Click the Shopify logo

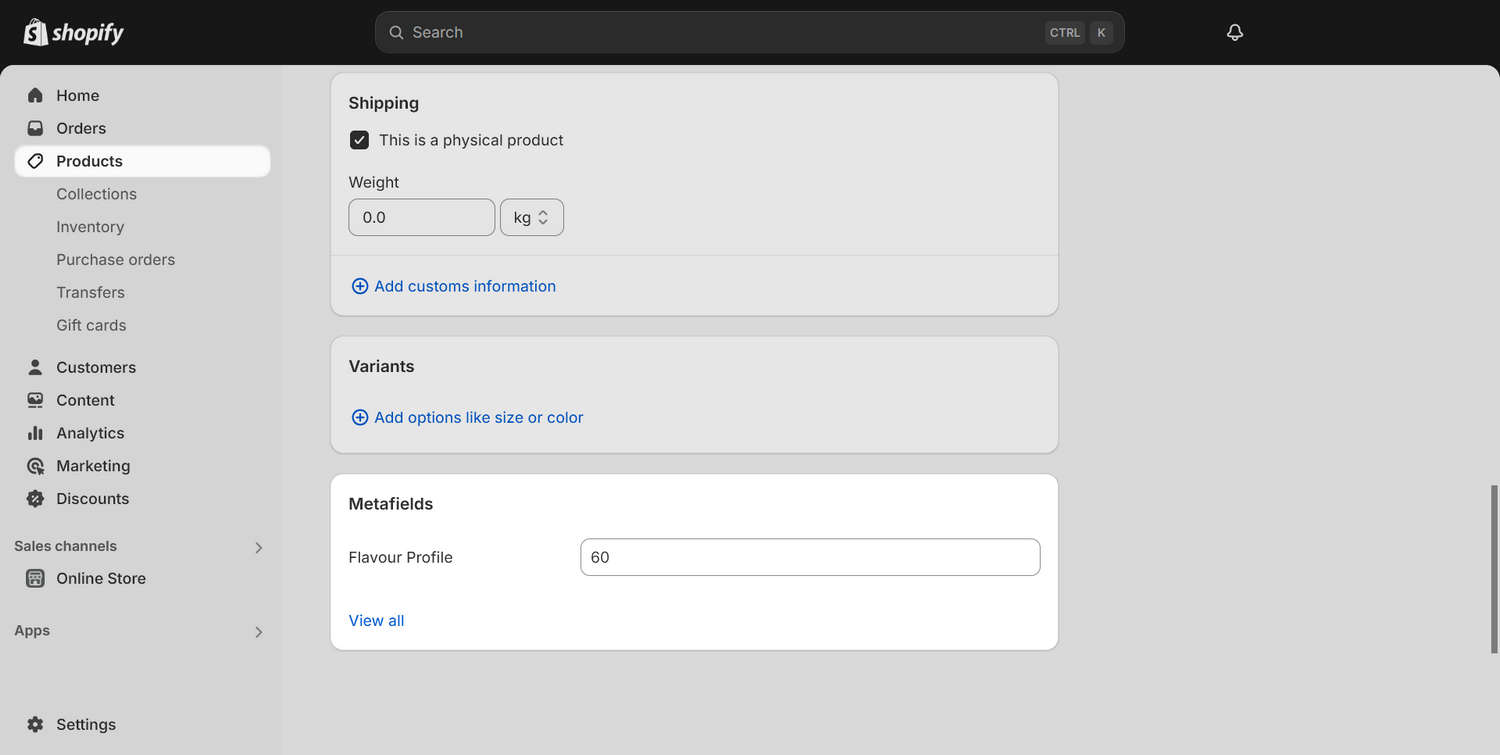(x=73, y=32)
